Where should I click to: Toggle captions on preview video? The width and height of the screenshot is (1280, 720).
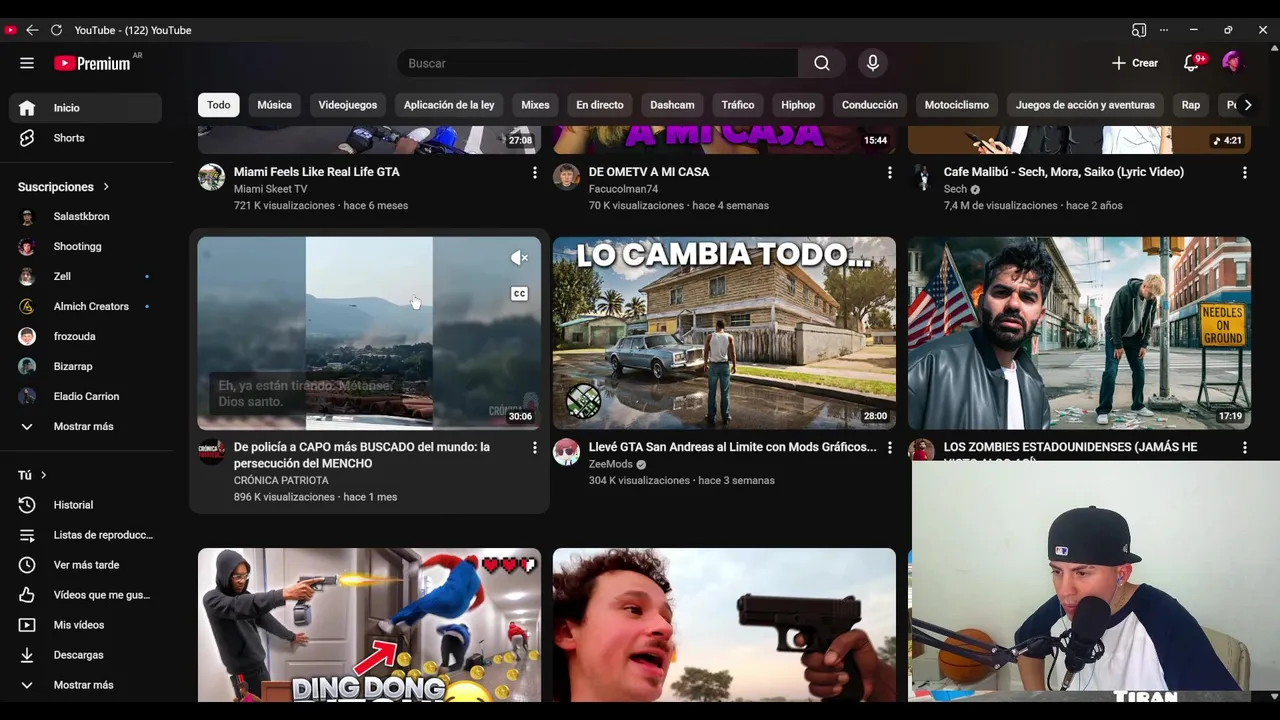click(519, 294)
